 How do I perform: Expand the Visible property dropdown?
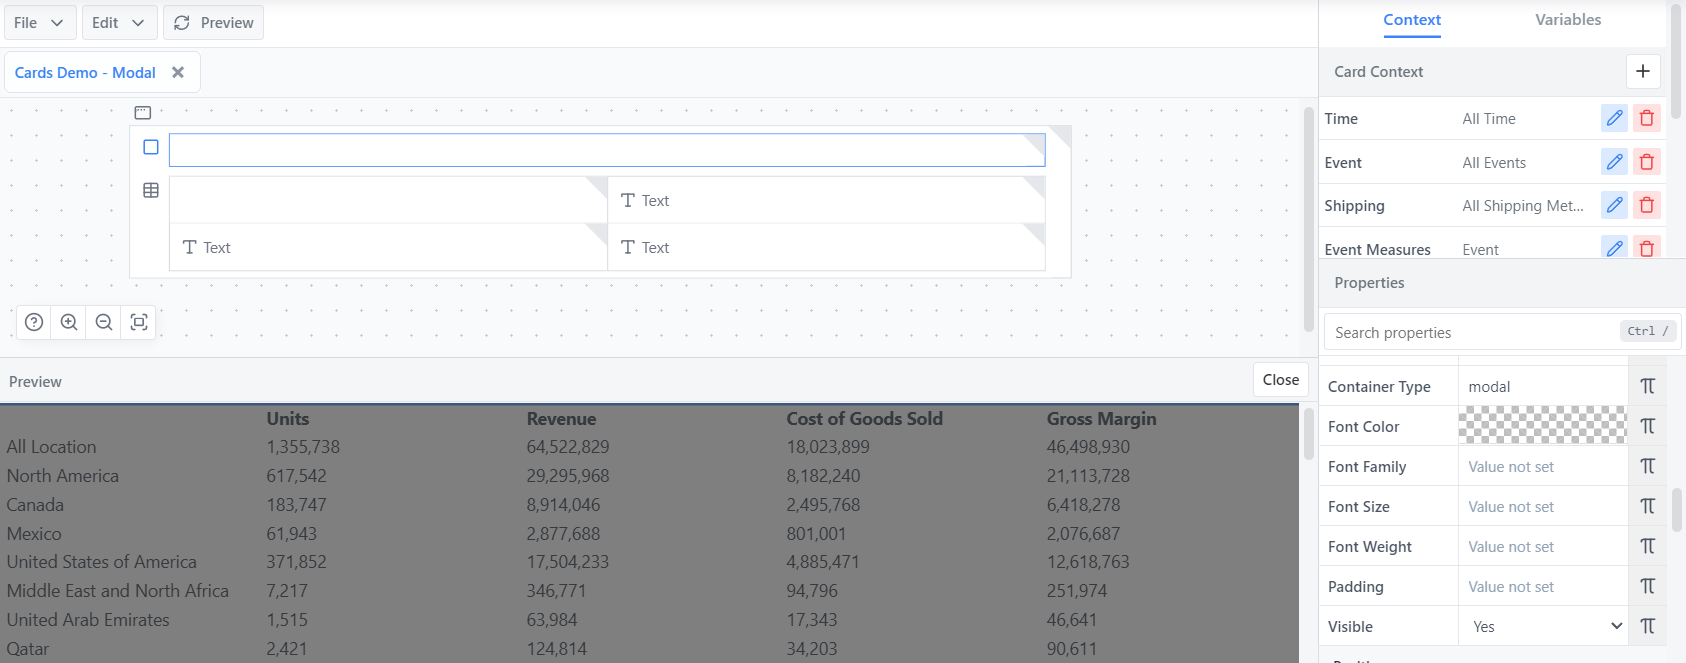pyautogui.click(x=1544, y=626)
